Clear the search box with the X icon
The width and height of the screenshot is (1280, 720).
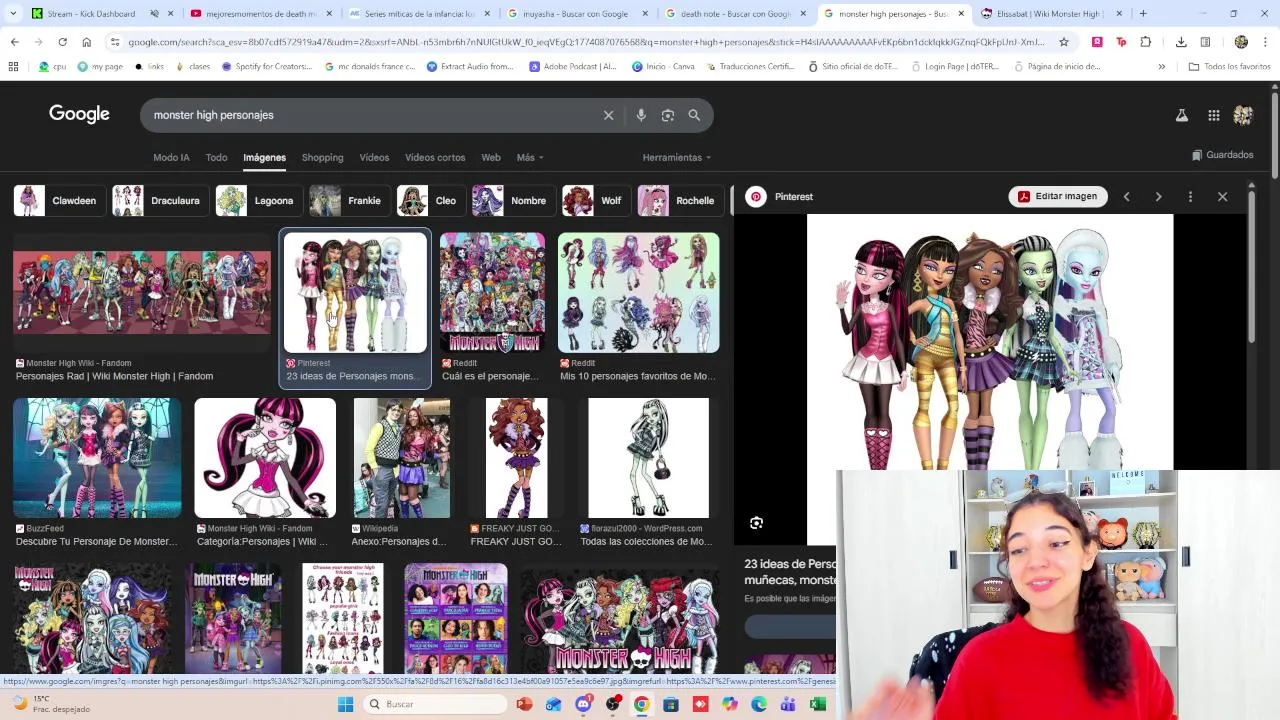(608, 115)
